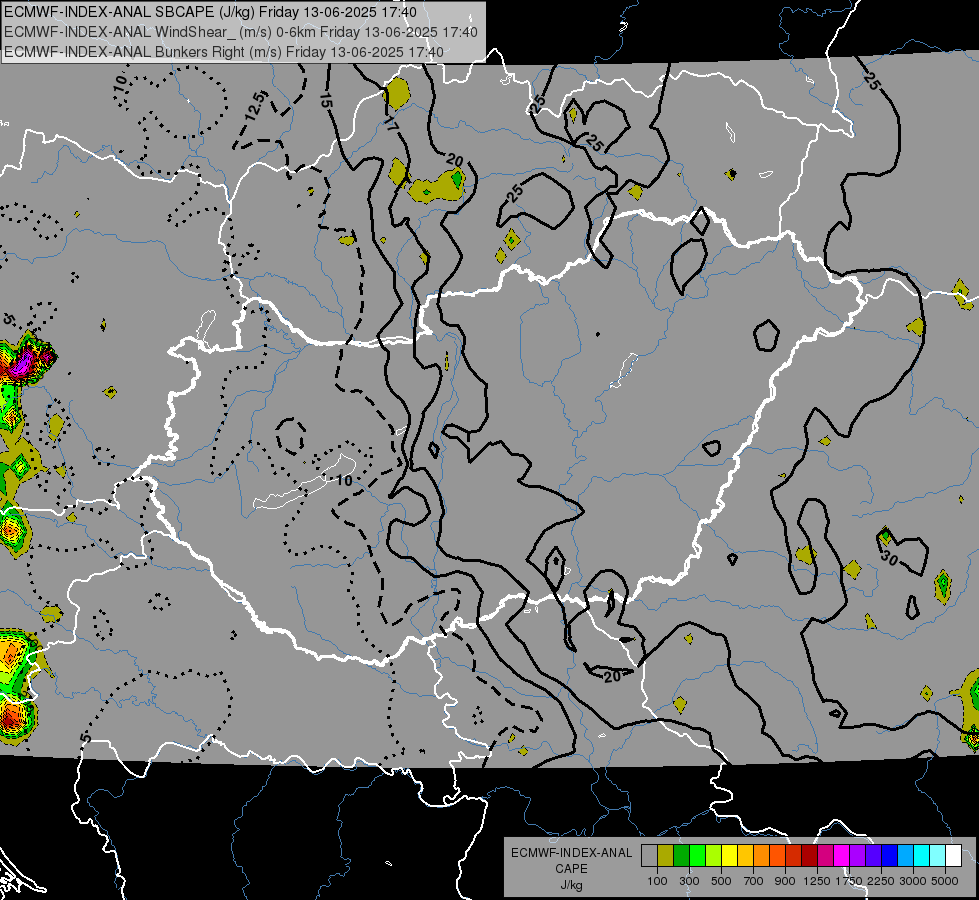Screen dimensions: 979x900
Task: Select the orange 700 legend swatch
Action: point(762,855)
